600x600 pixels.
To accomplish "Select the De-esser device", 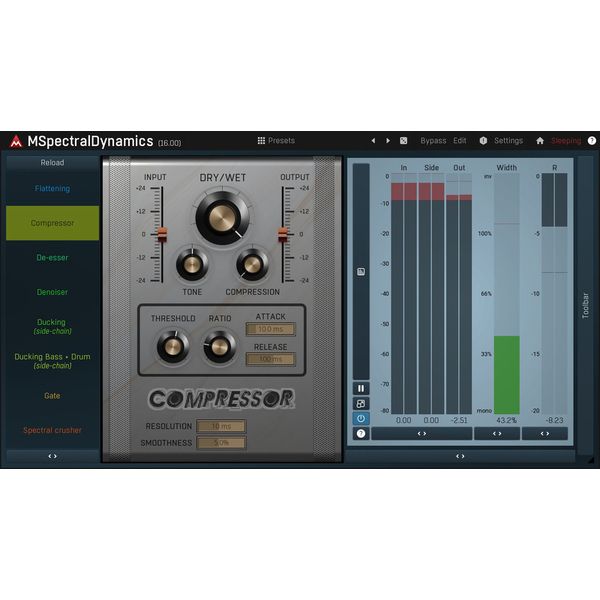I will pos(52,258).
